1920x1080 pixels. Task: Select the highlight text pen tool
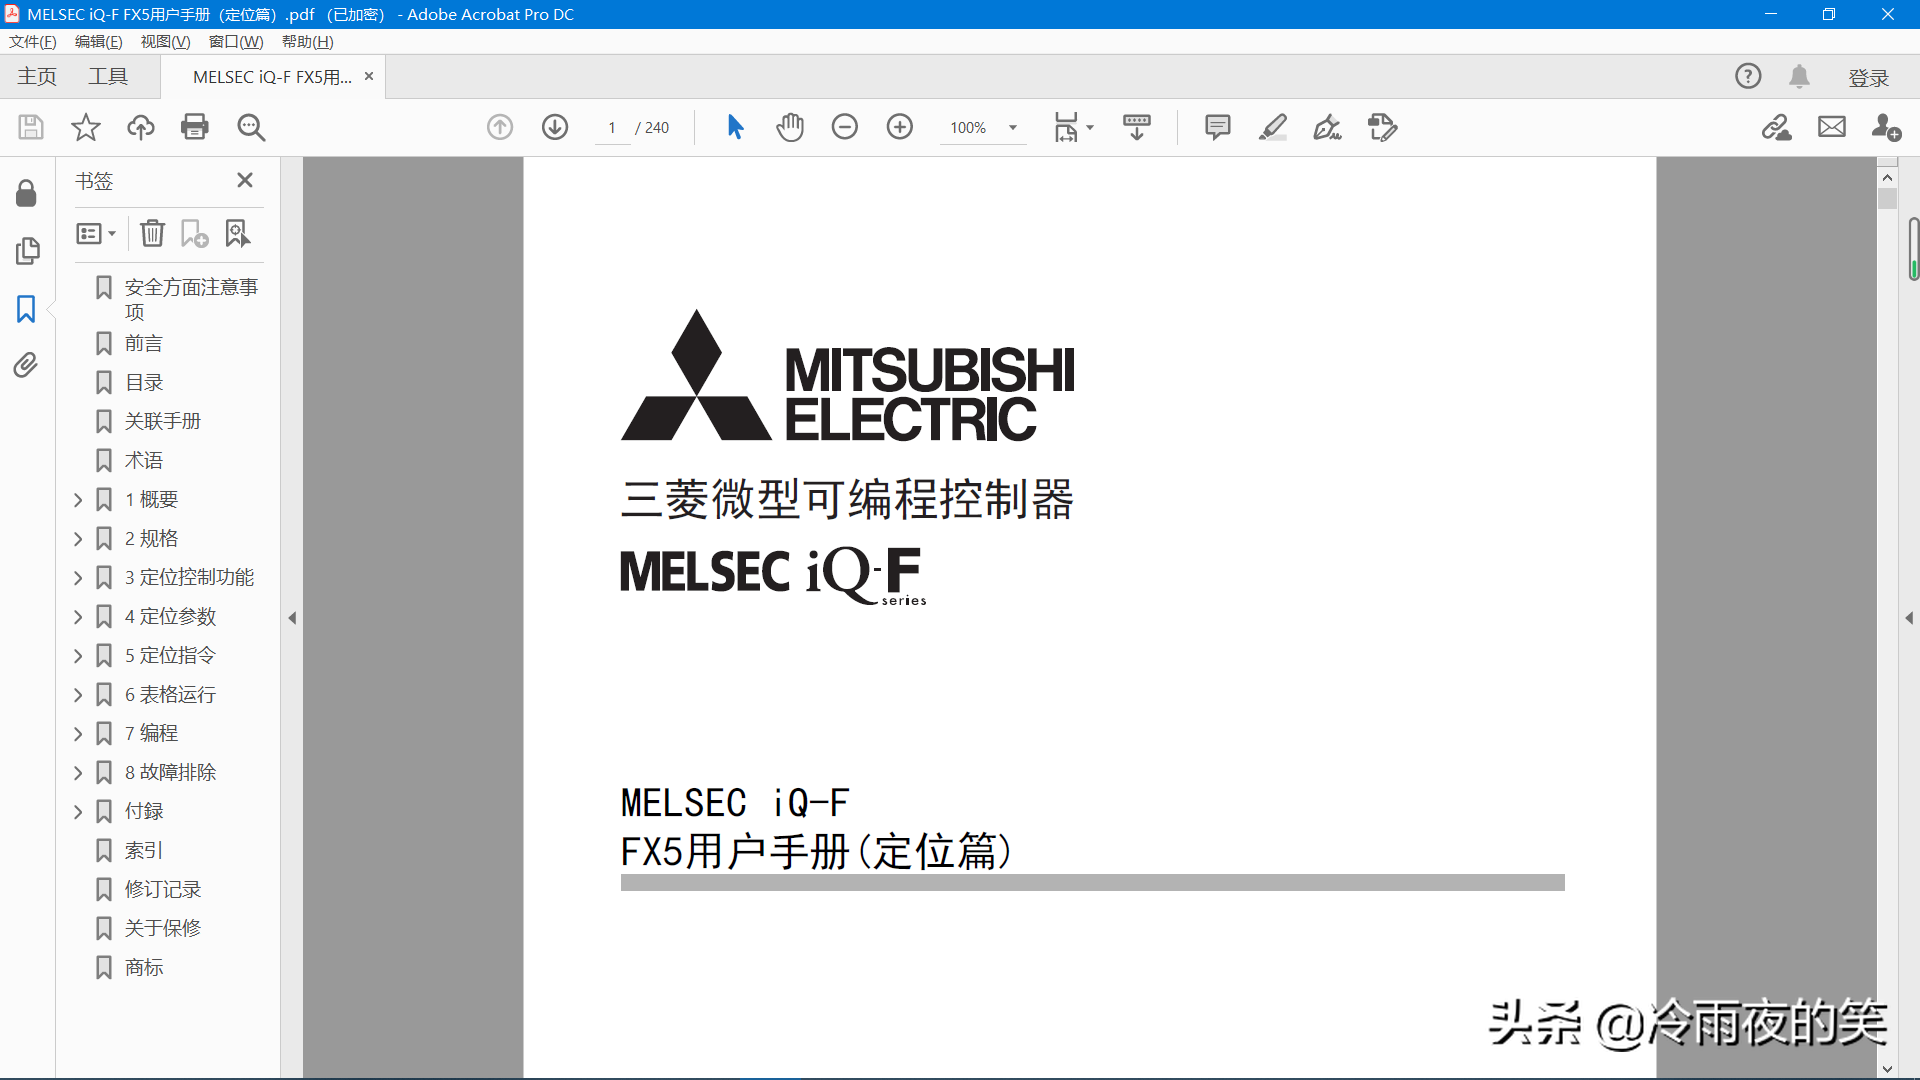pyautogui.click(x=1272, y=127)
